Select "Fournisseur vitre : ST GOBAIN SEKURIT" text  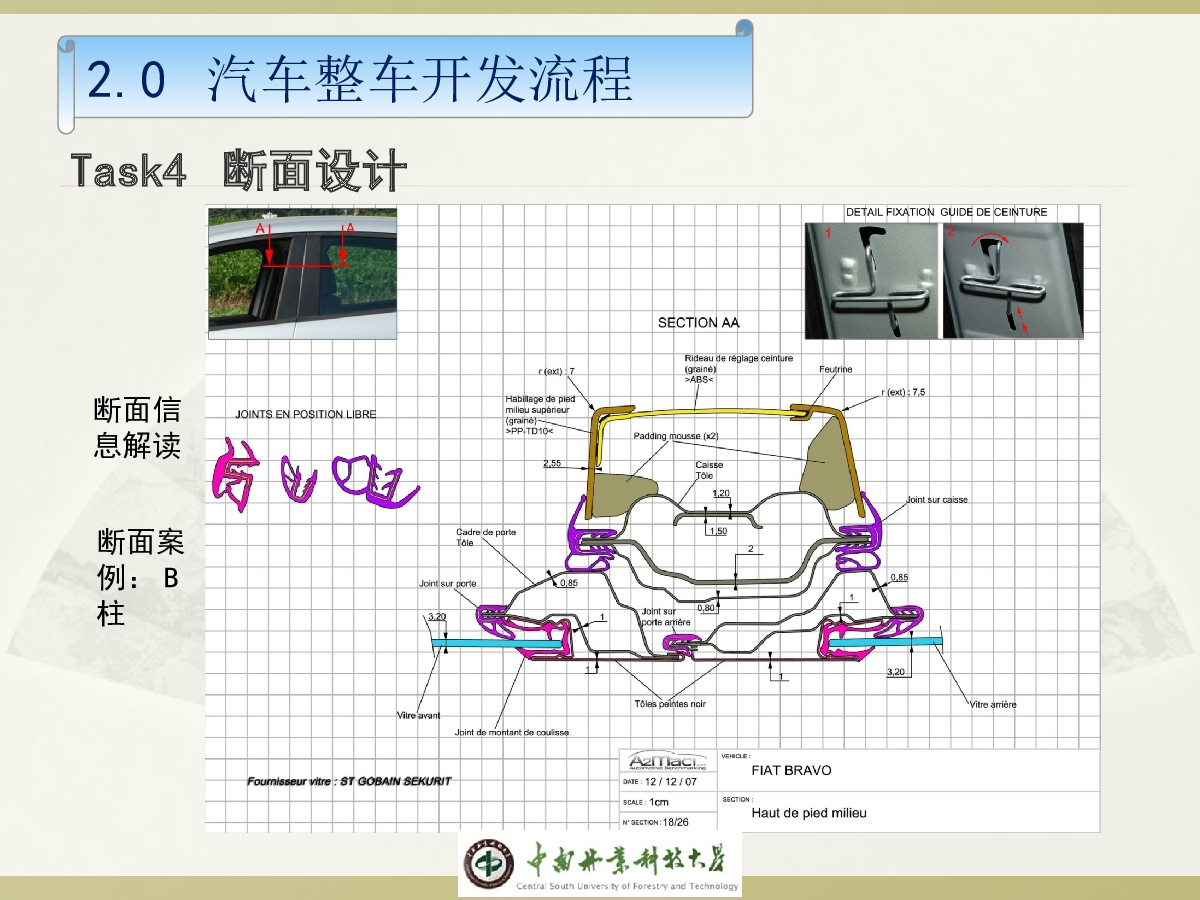(x=349, y=781)
